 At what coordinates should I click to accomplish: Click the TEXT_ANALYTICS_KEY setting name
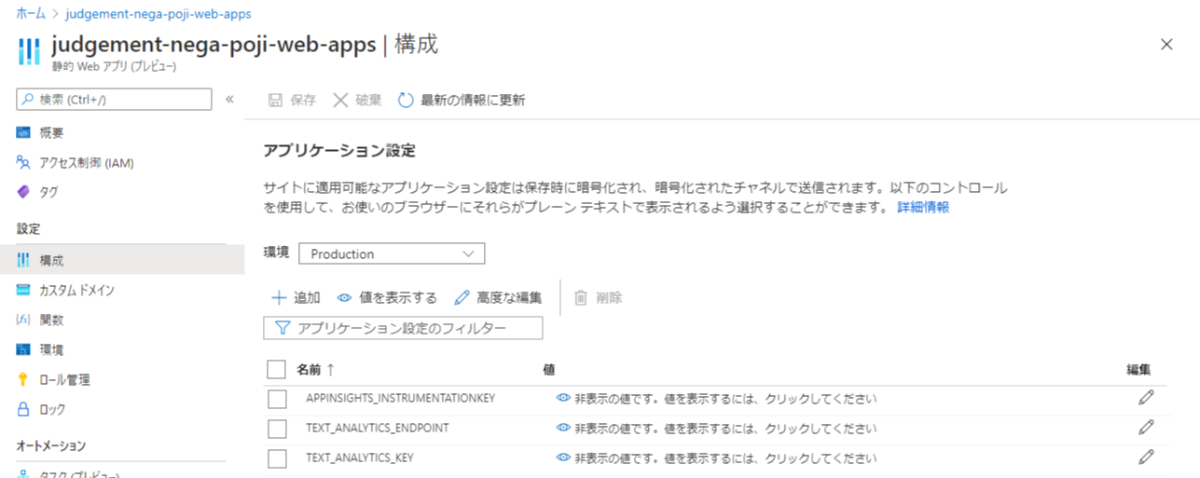pyautogui.click(x=360, y=457)
